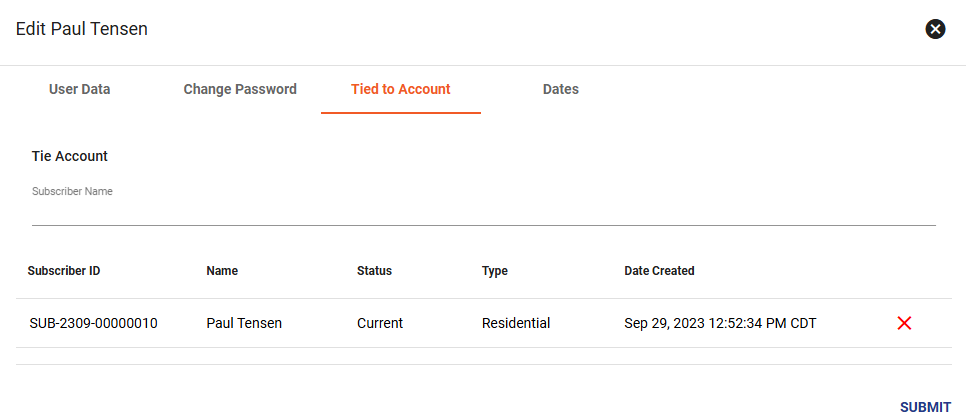Click the Sep 29, 2023 date cell
Image resolution: width=966 pixels, height=419 pixels.
(x=720, y=323)
